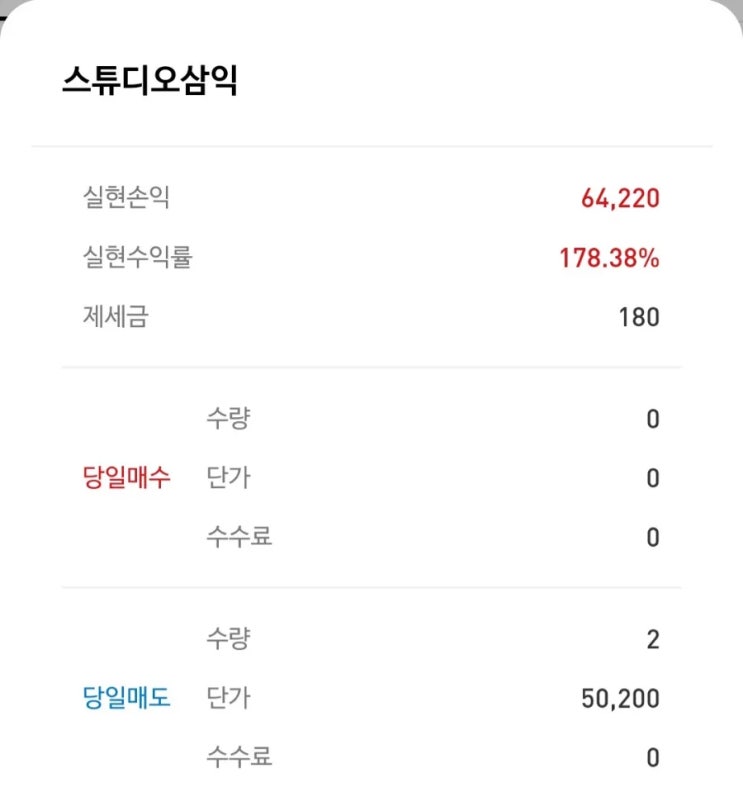Viewport: 743px width, 806px height.
Task: Select the 실현손익 label
Action: [126, 198]
